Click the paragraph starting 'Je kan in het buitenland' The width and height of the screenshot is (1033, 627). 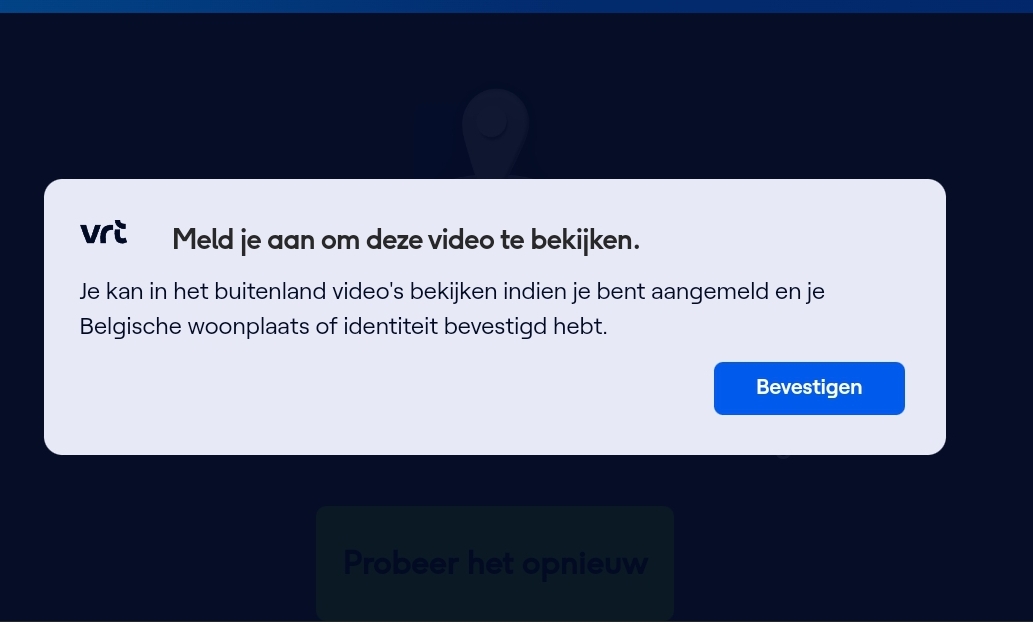click(x=452, y=308)
